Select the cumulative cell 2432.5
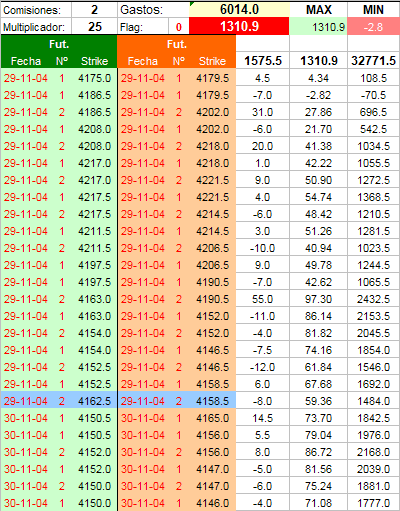This screenshot has height=511, width=400. (373, 299)
